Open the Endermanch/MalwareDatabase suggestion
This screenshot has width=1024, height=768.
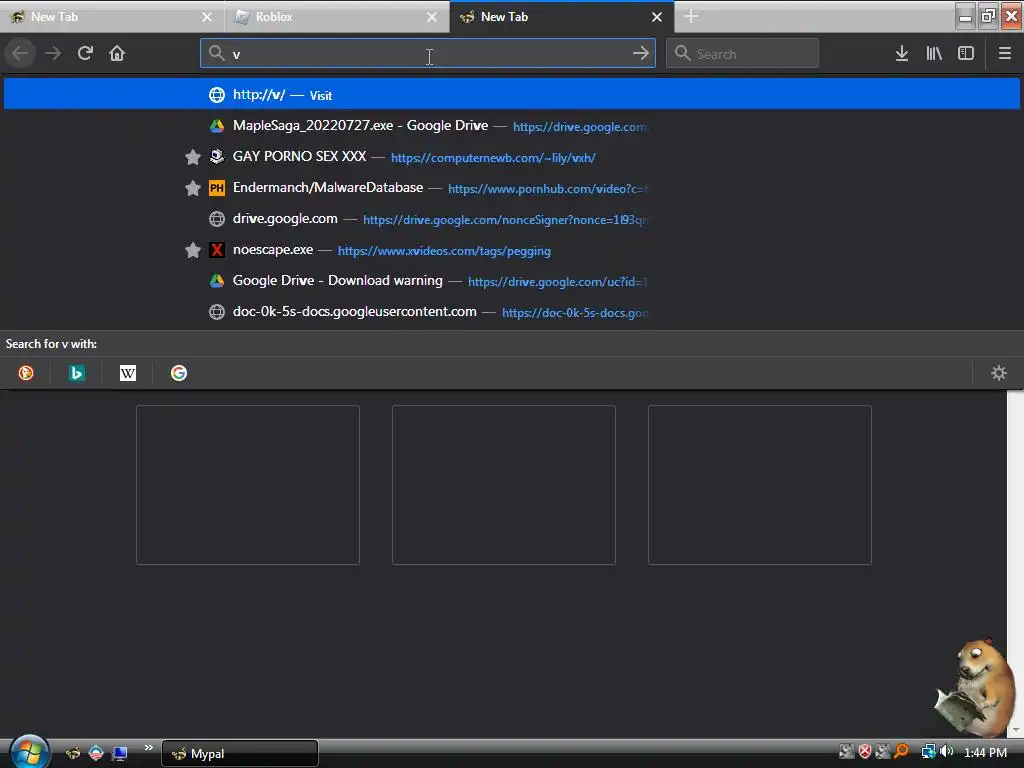[x=511, y=188]
